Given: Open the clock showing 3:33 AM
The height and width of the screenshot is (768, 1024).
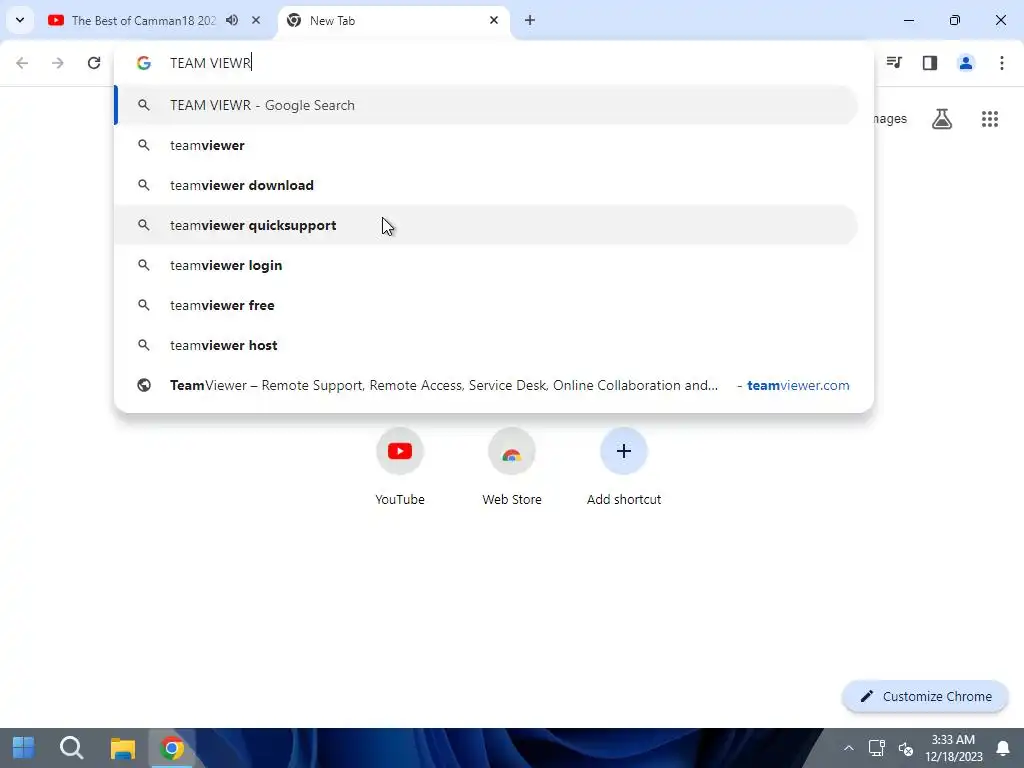Looking at the screenshot, I should tap(953, 748).
